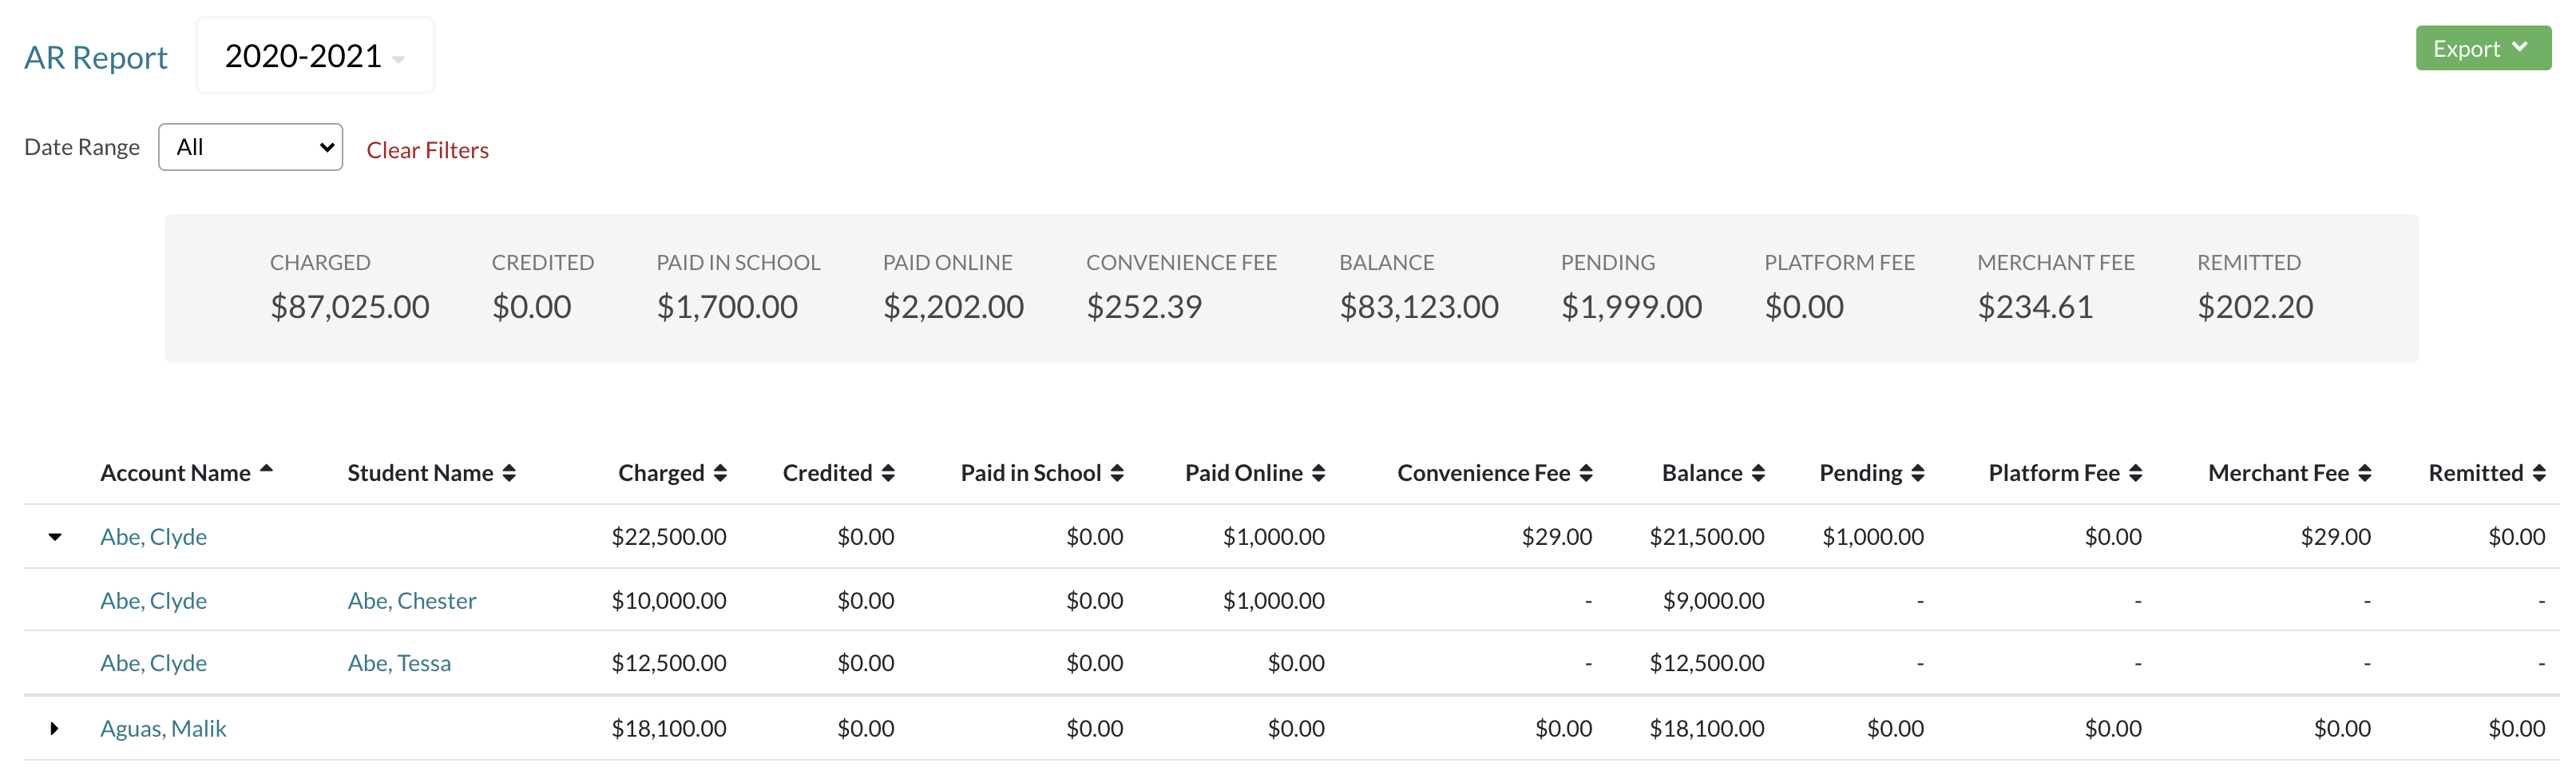Viewport: 2576px width, 767px height.
Task: Open student Abe, Chester
Action: (411, 600)
